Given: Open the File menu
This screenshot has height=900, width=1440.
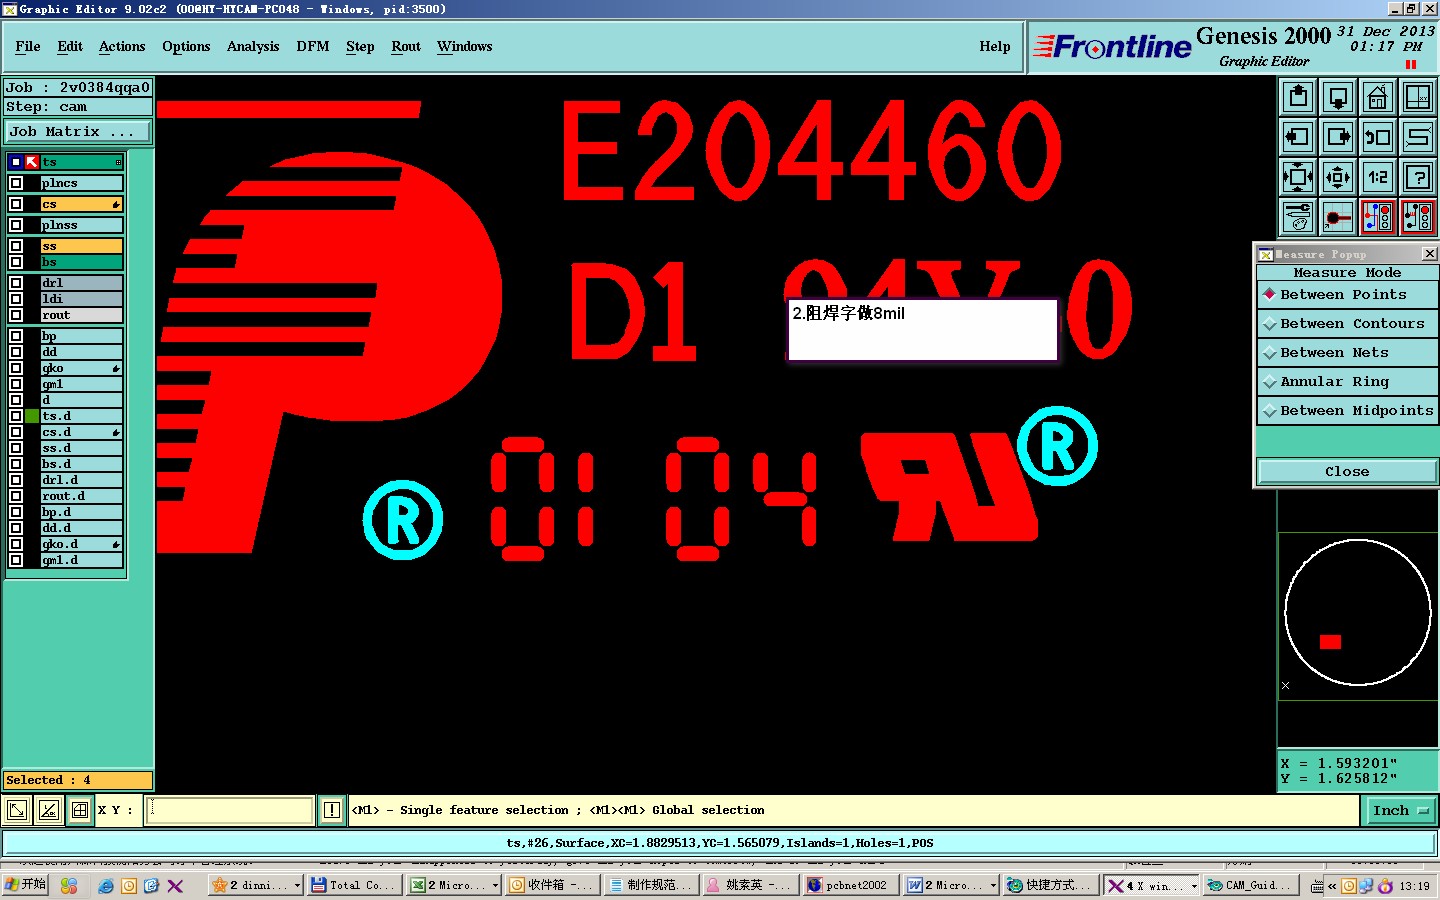Looking at the screenshot, I should (x=28, y=47).
